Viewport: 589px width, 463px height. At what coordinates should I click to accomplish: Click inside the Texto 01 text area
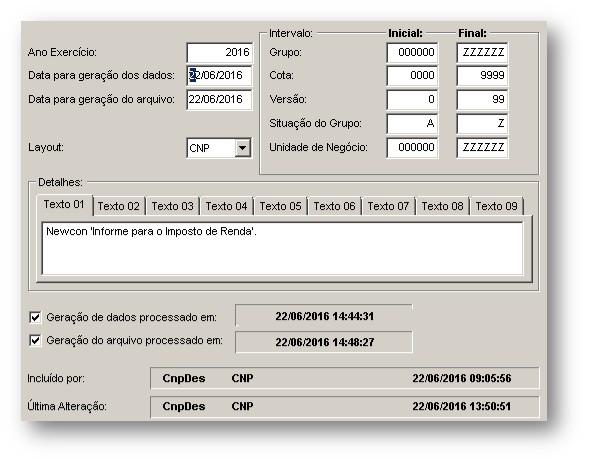[282, 249]
